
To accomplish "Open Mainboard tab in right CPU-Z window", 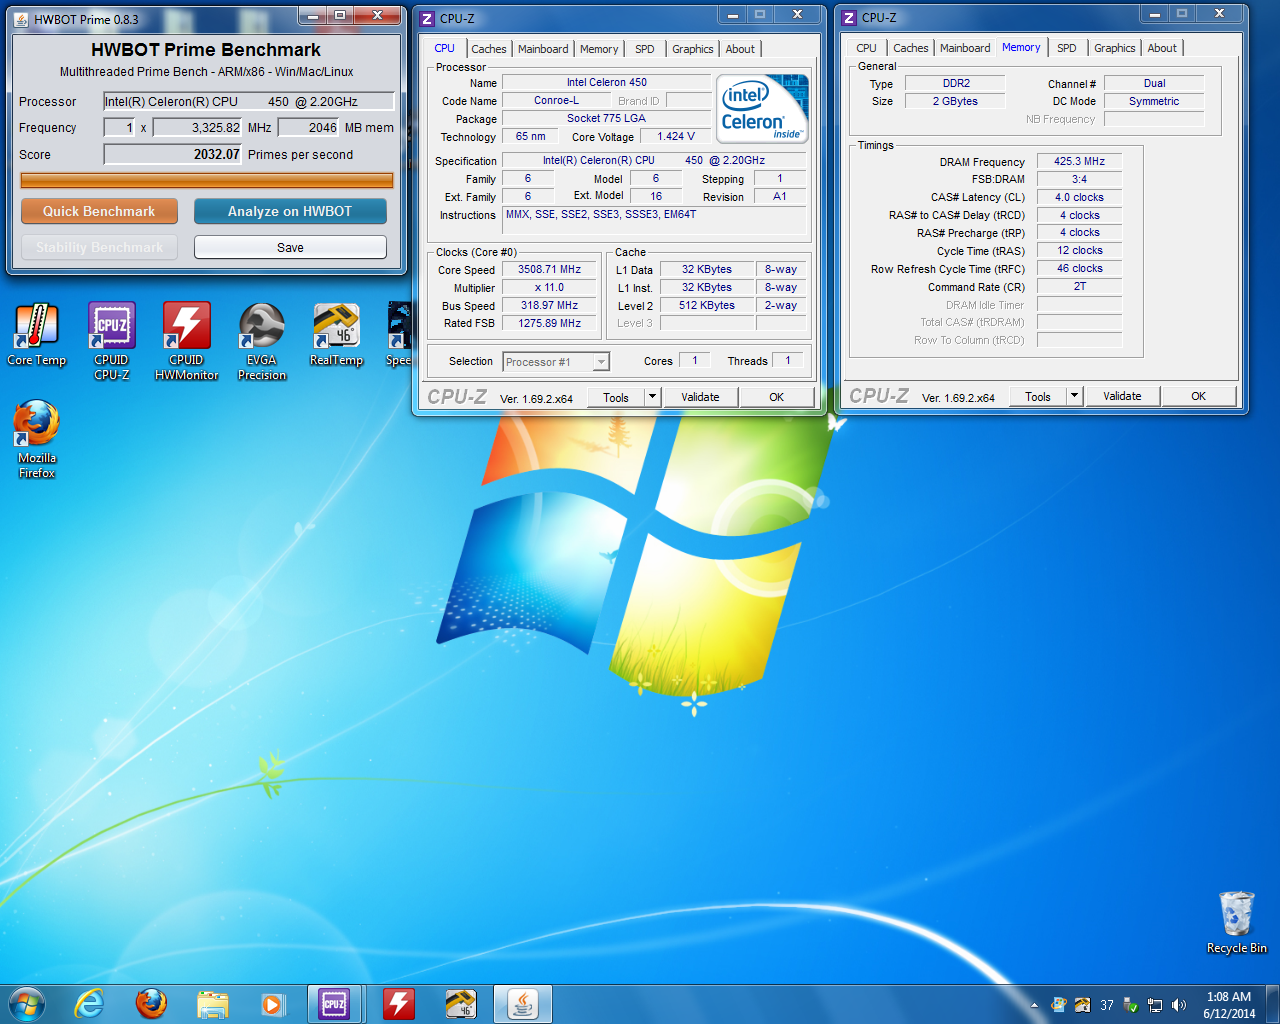I will [x=965, y=48].
